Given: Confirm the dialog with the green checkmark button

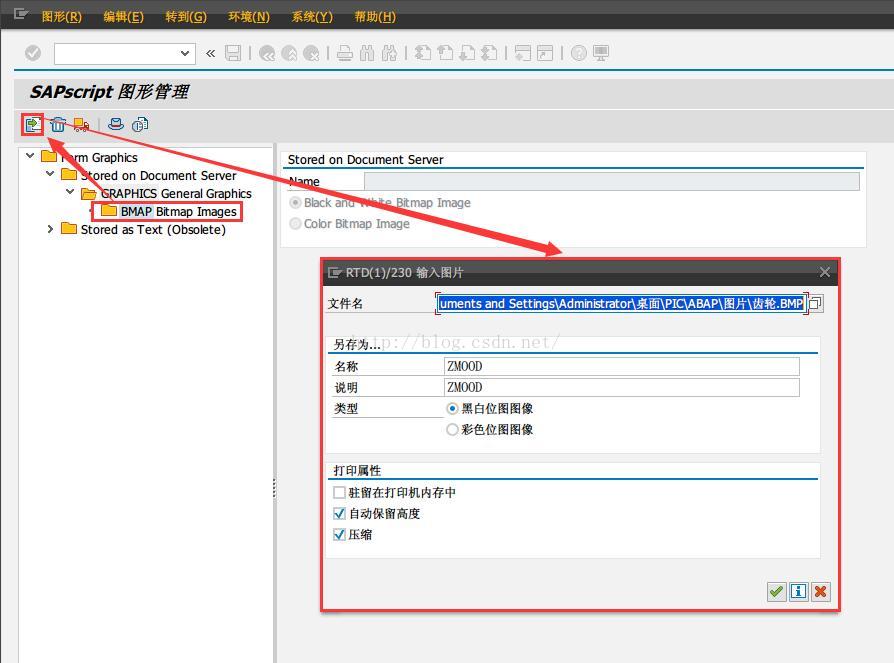Looking at the screenshot, I should coord(776,592).
